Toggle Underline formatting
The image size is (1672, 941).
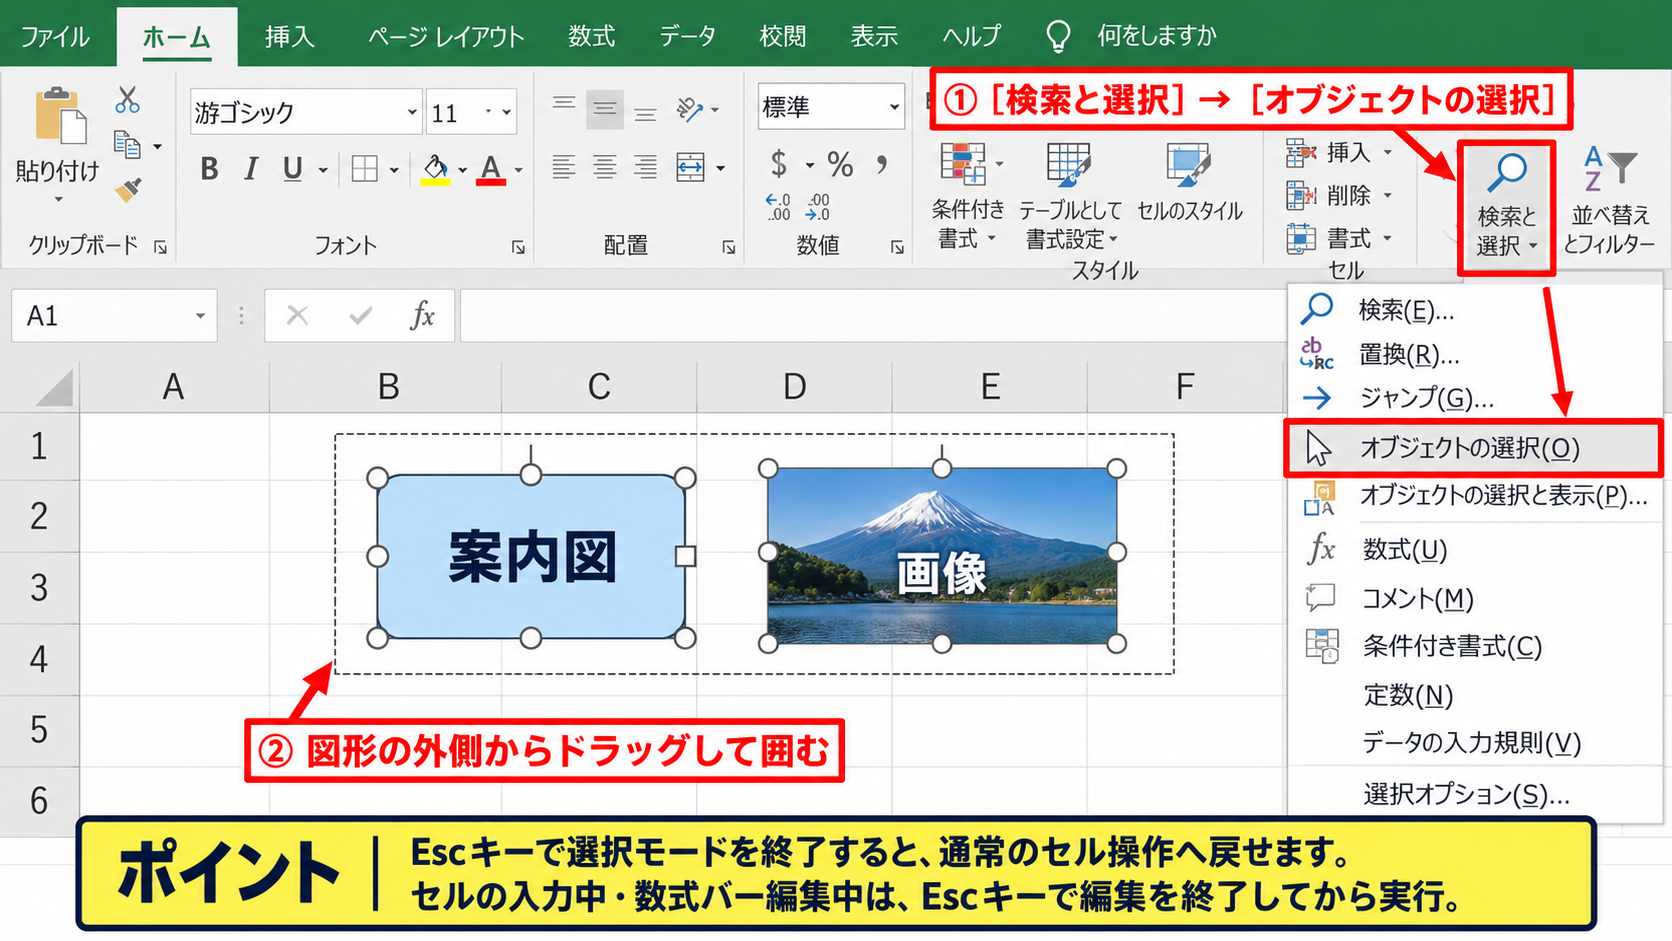(292, 169)
